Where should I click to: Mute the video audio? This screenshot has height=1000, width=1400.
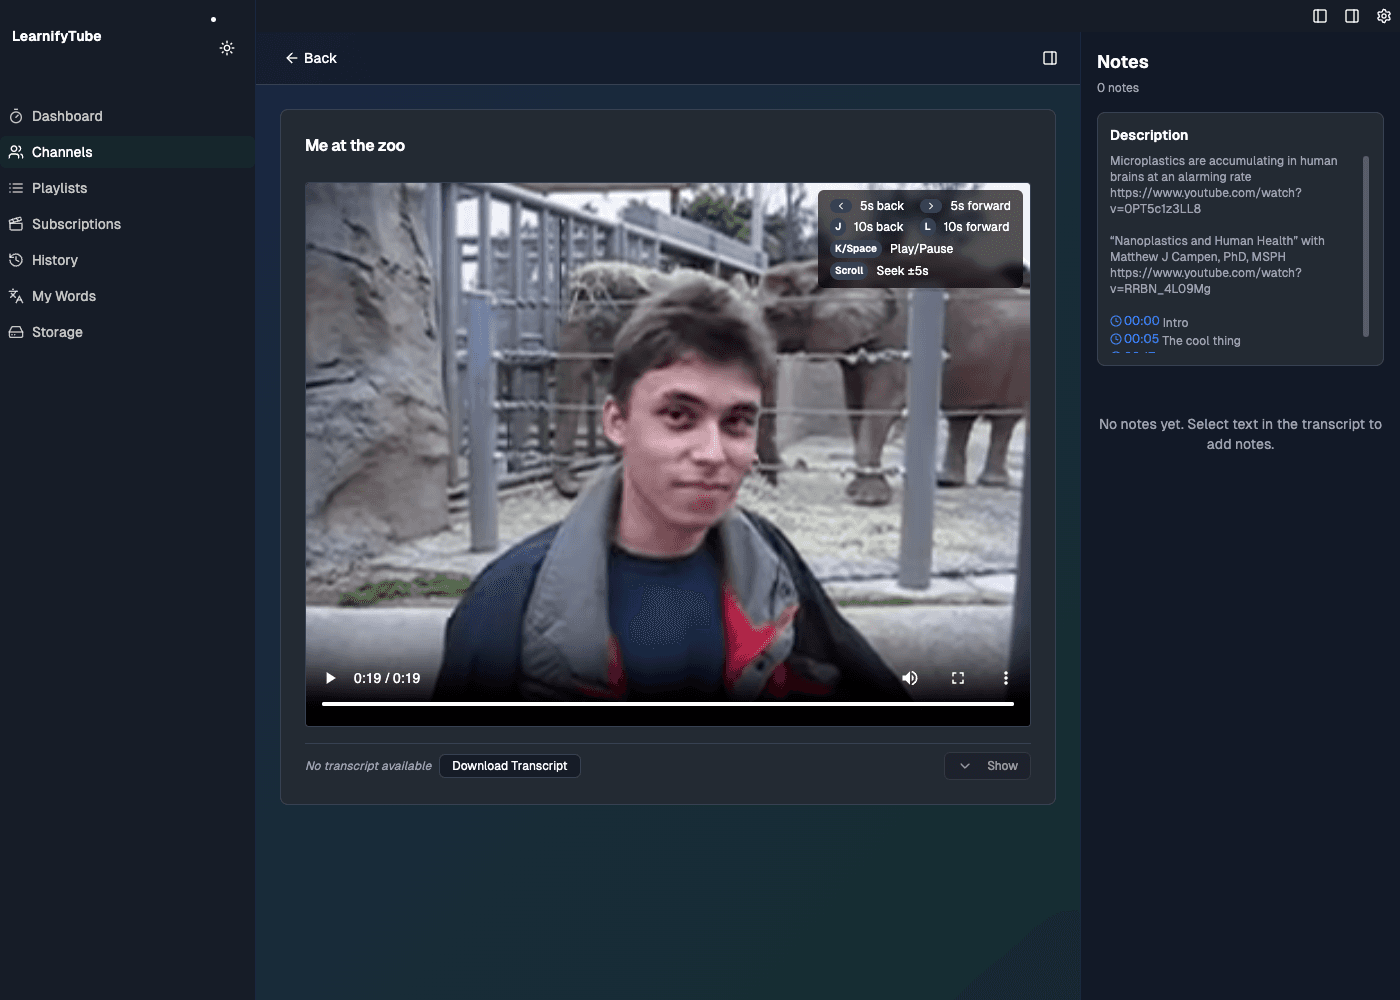(909, 678)
